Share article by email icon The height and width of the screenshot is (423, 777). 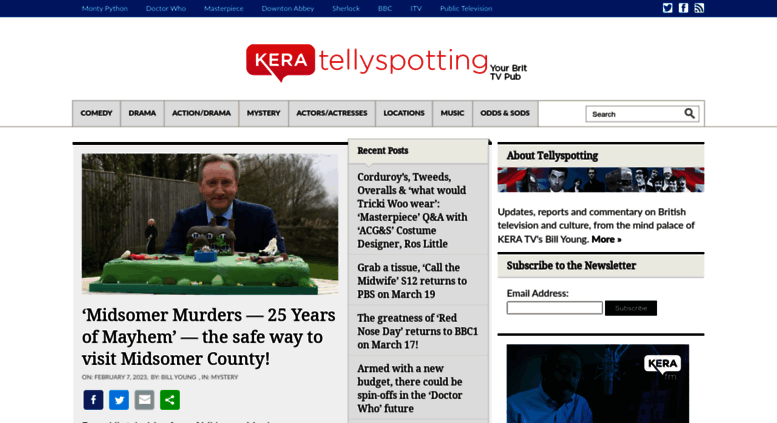[144, 400]
